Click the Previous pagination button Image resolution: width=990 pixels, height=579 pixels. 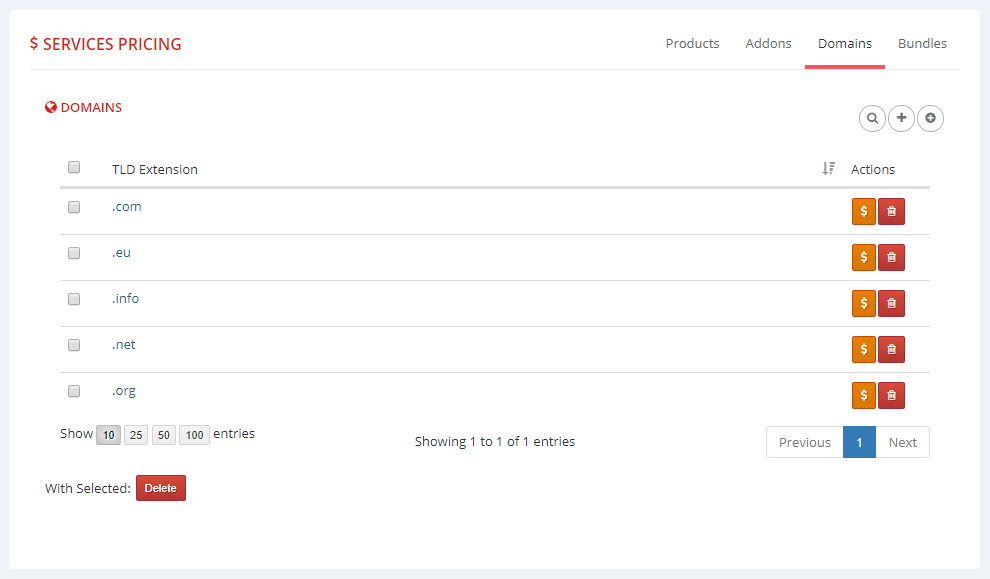click(804, 442)
